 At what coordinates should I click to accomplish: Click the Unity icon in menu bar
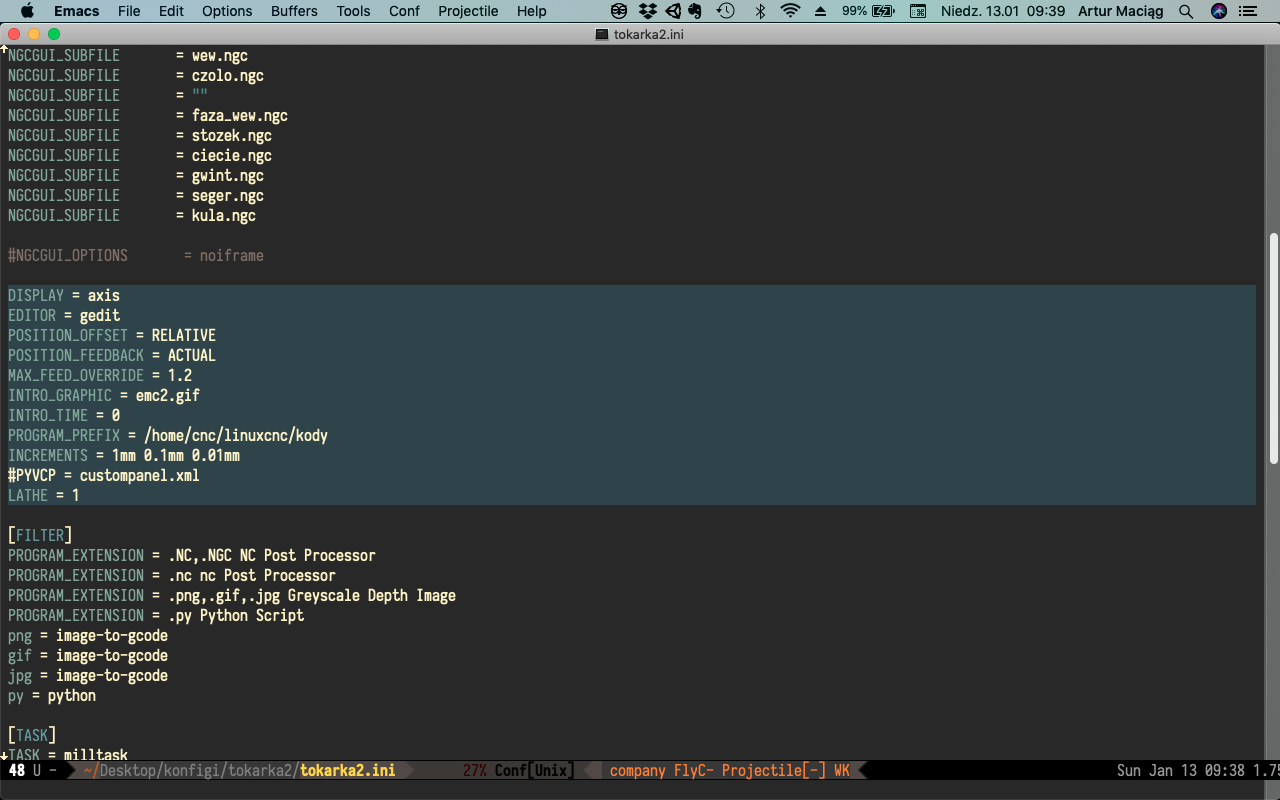[x=673, y=11]
